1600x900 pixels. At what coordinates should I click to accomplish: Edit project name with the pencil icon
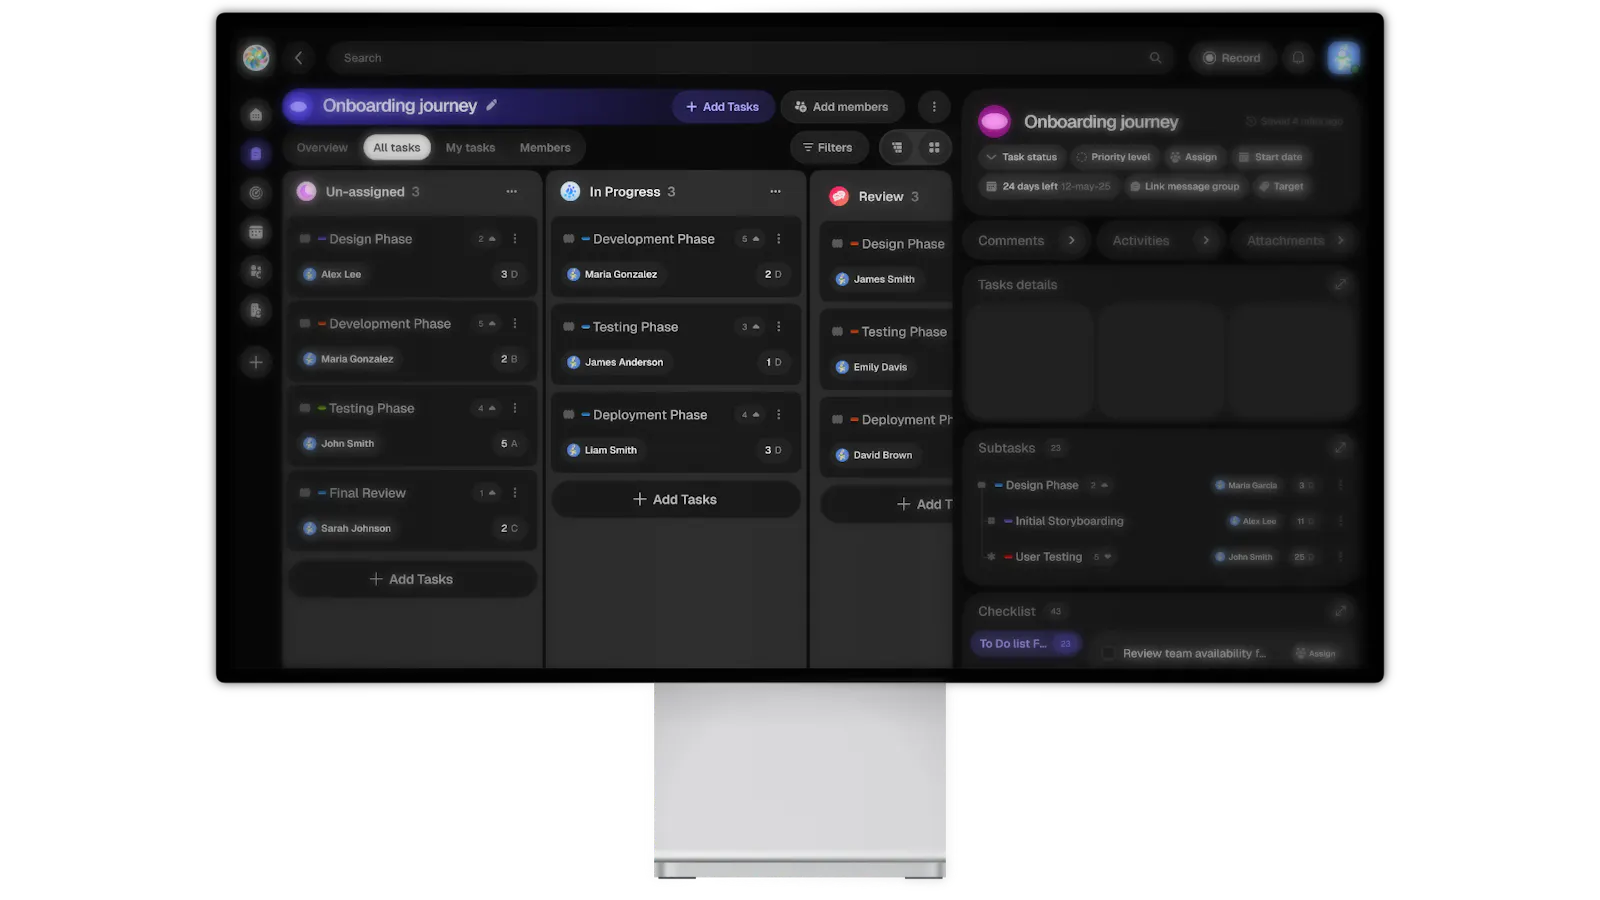pos(491,105)
